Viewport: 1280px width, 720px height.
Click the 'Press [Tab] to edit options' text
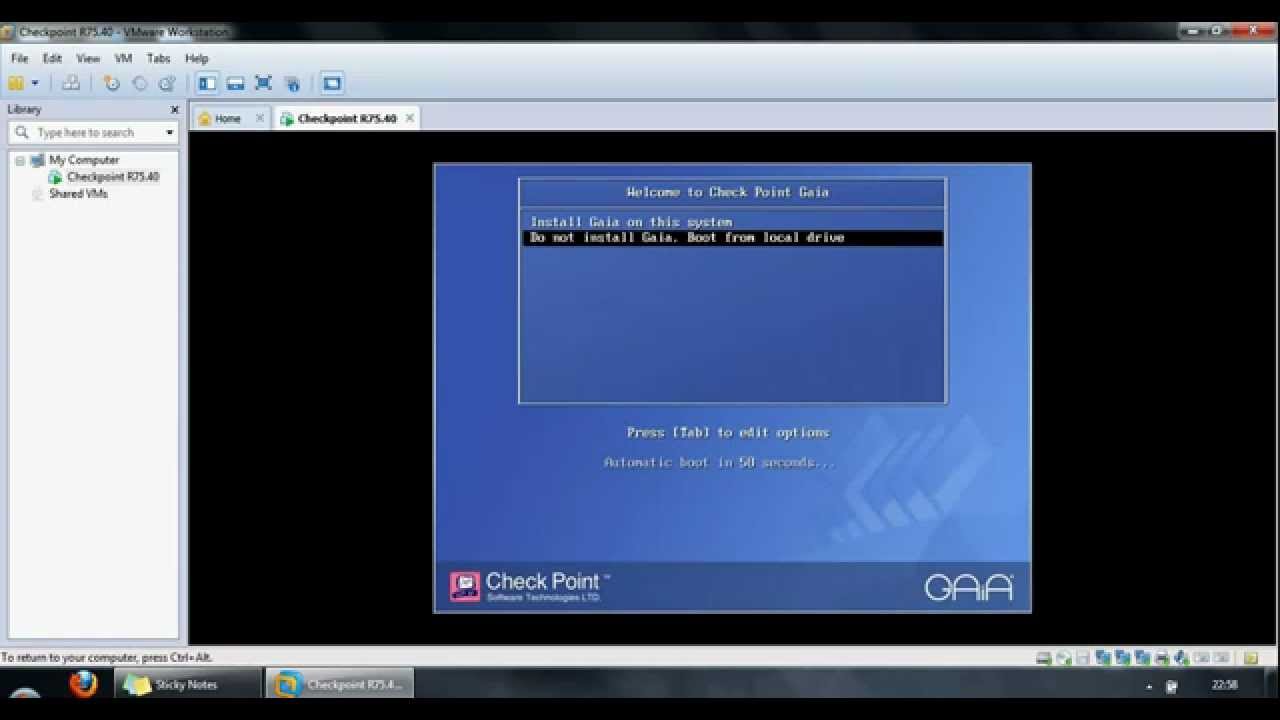[728, 433]
